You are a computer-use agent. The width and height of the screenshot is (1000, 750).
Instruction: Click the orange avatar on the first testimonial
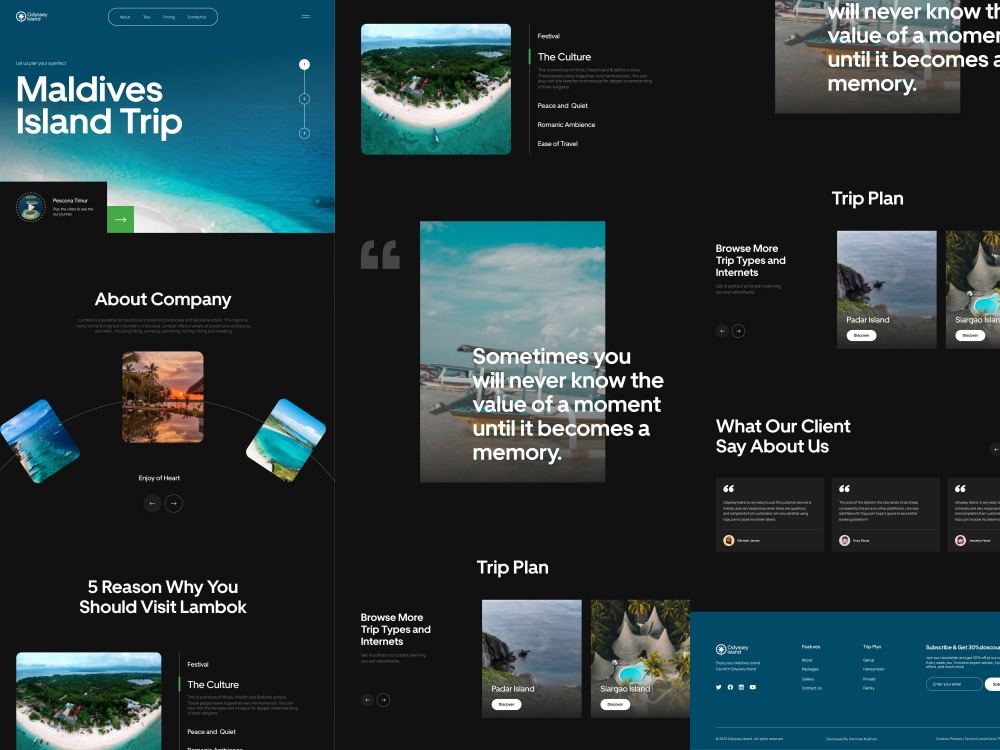(729, 540)
